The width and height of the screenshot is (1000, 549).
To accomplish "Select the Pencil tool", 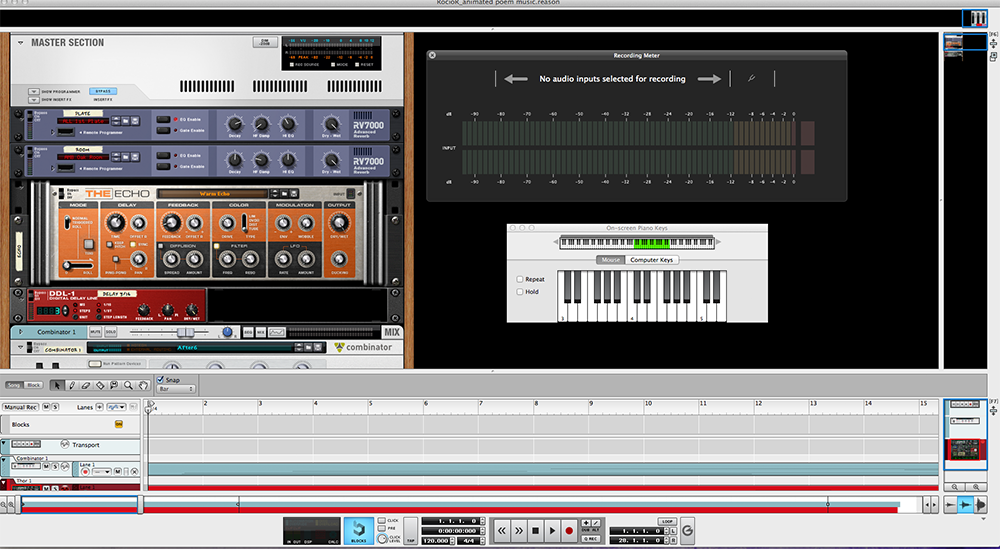I will pyautogui.click(x=72, y=385).
